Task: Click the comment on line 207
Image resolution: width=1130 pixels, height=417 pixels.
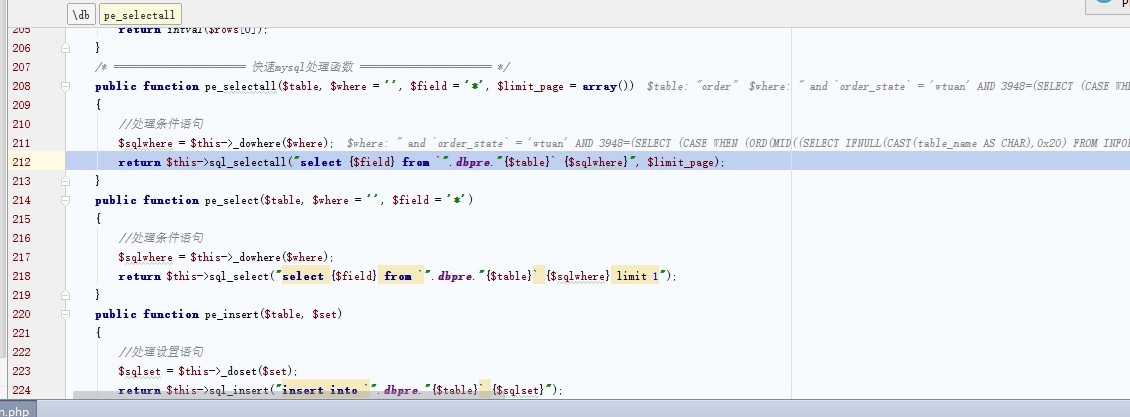Action: click(303, 67)
